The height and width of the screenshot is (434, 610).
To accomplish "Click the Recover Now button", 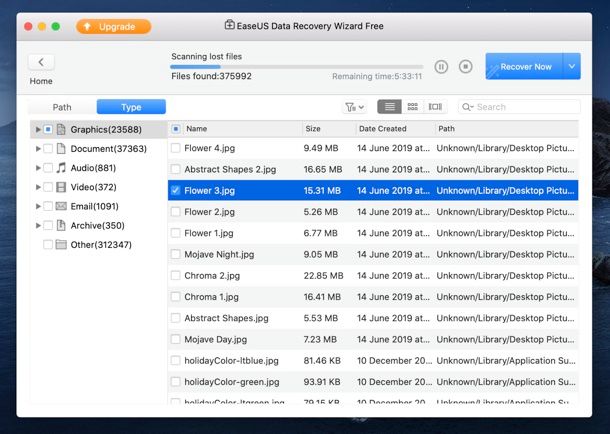I will click(x=524, y=66).
